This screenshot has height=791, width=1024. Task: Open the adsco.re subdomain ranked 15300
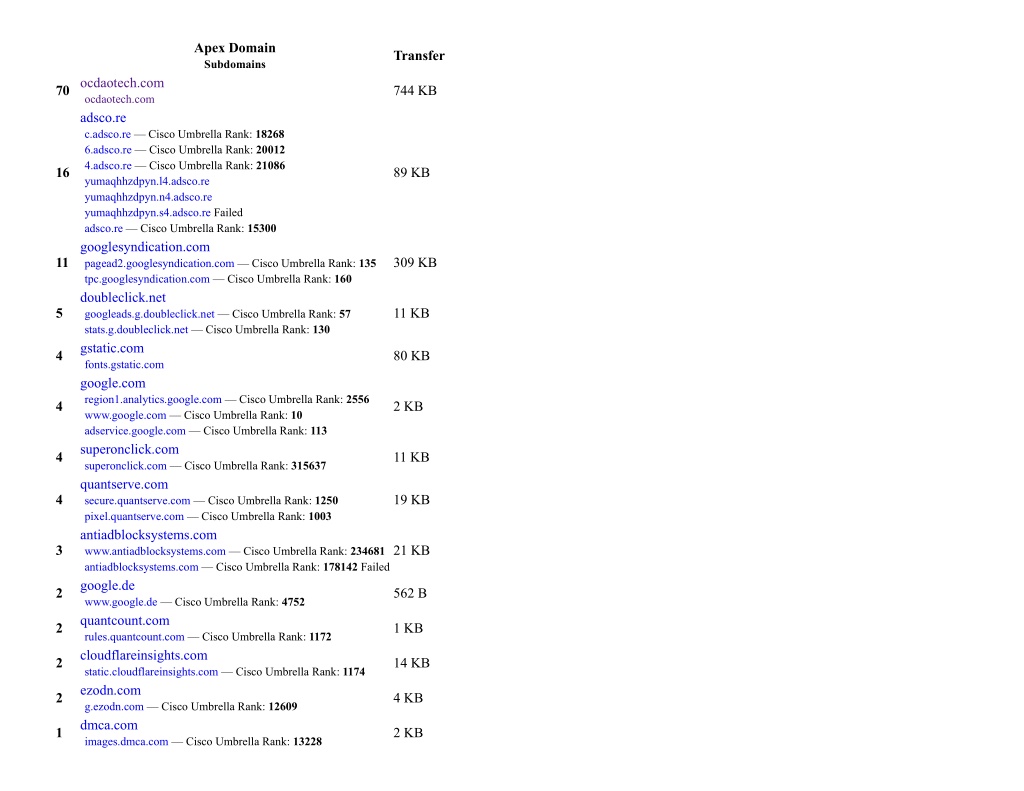[x=103, y=228]
